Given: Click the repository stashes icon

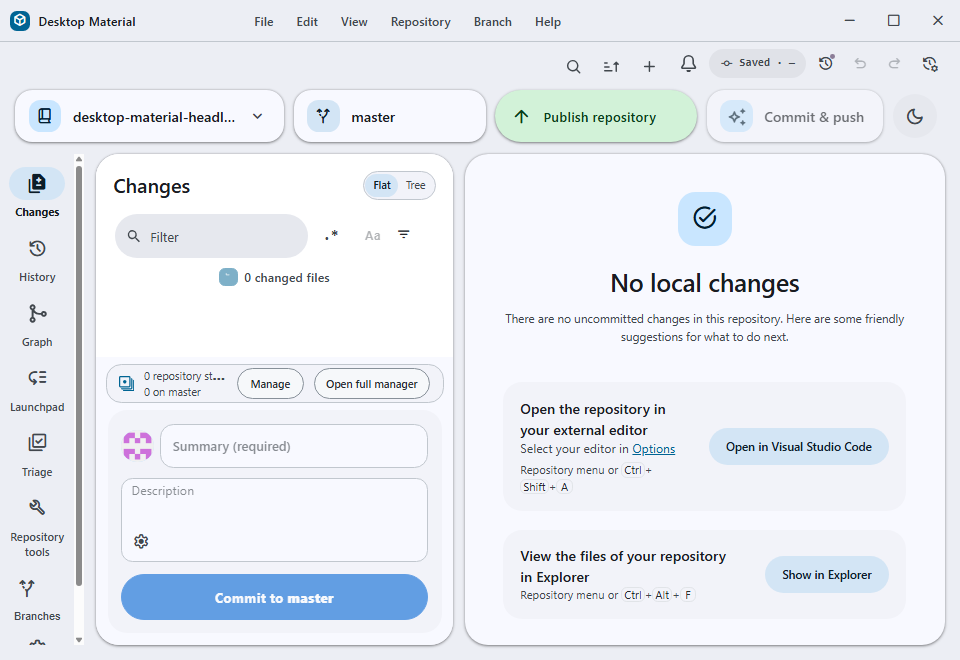Looking at the screenshot, I should coord(127,383).
